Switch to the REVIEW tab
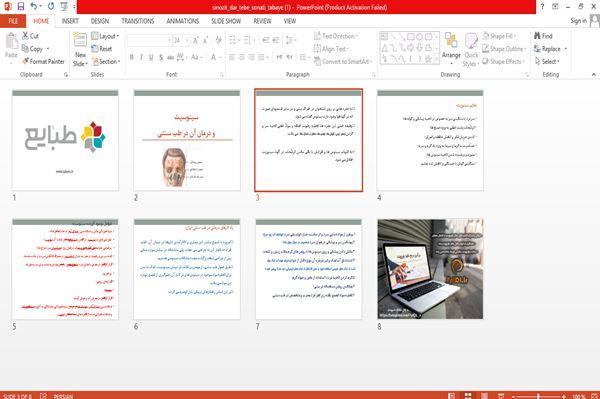600x399 pixels. tap(262, 21)
